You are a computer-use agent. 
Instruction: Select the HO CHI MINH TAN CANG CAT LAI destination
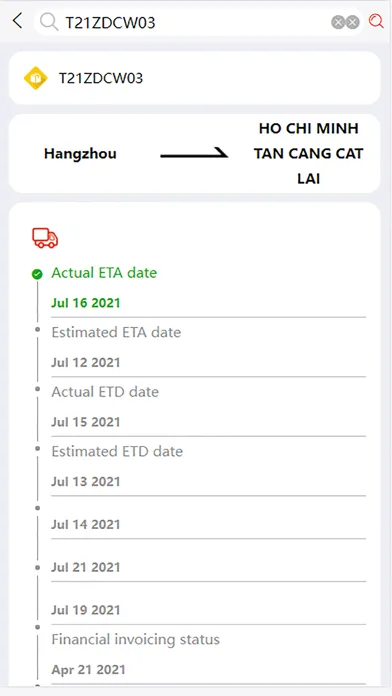point(309,154)
